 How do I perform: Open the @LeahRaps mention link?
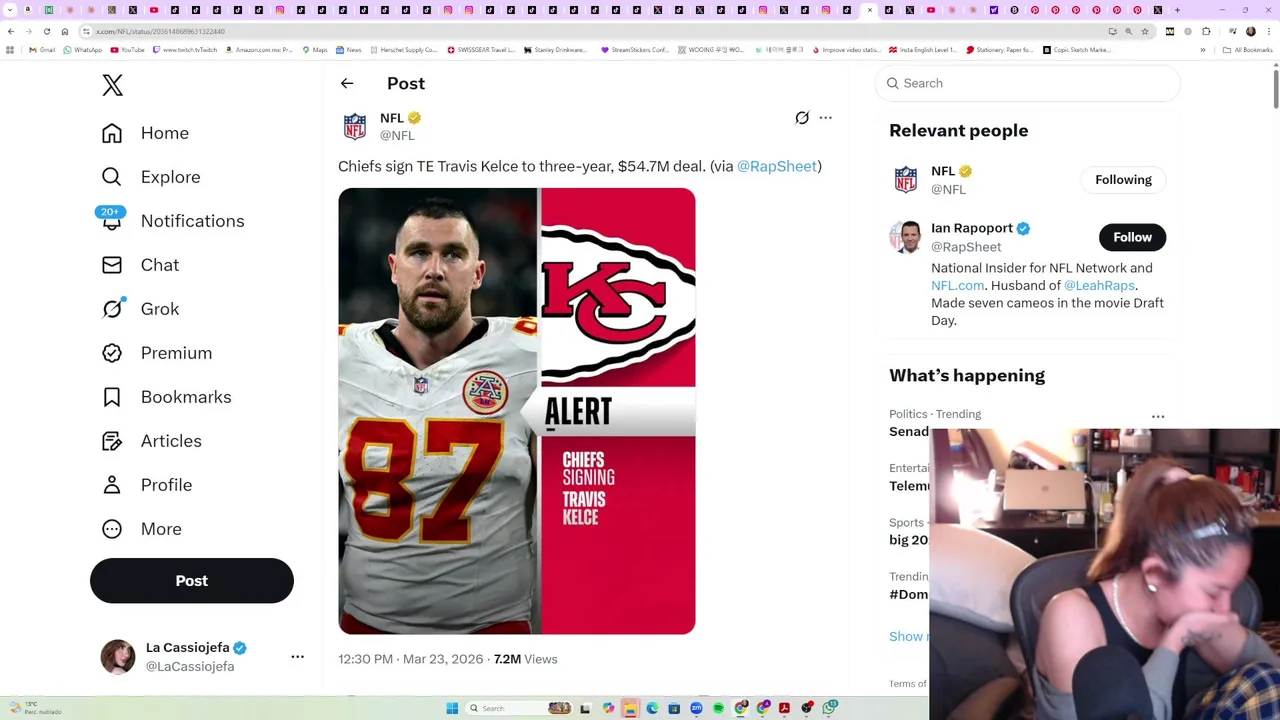(1099, 286)
